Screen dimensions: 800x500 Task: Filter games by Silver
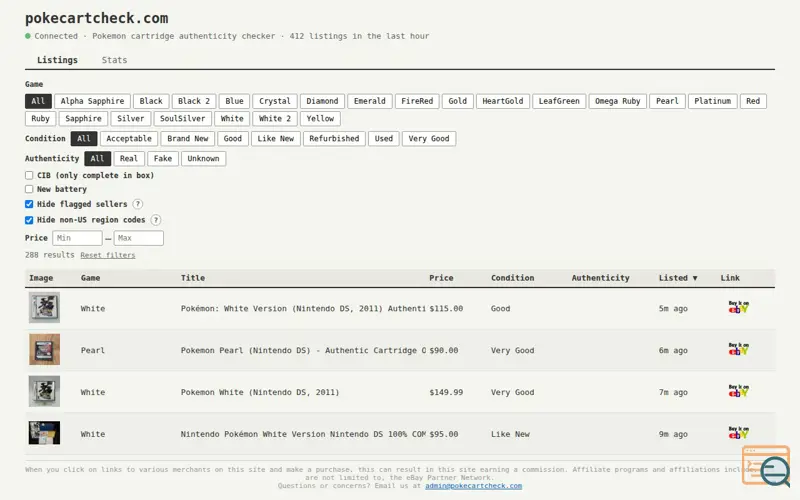pos(131,118)
